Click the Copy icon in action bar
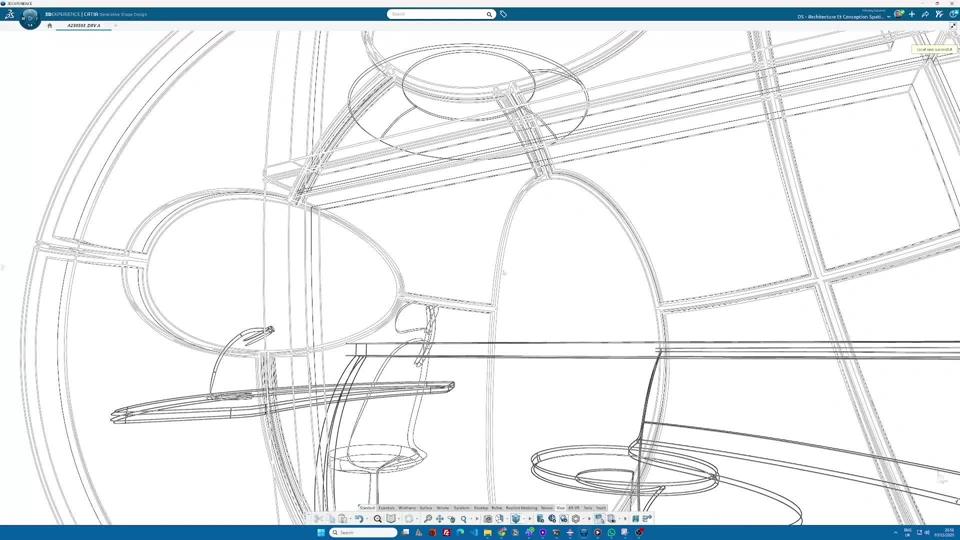This screenshot has width=960, height=540. coord(331,519)
